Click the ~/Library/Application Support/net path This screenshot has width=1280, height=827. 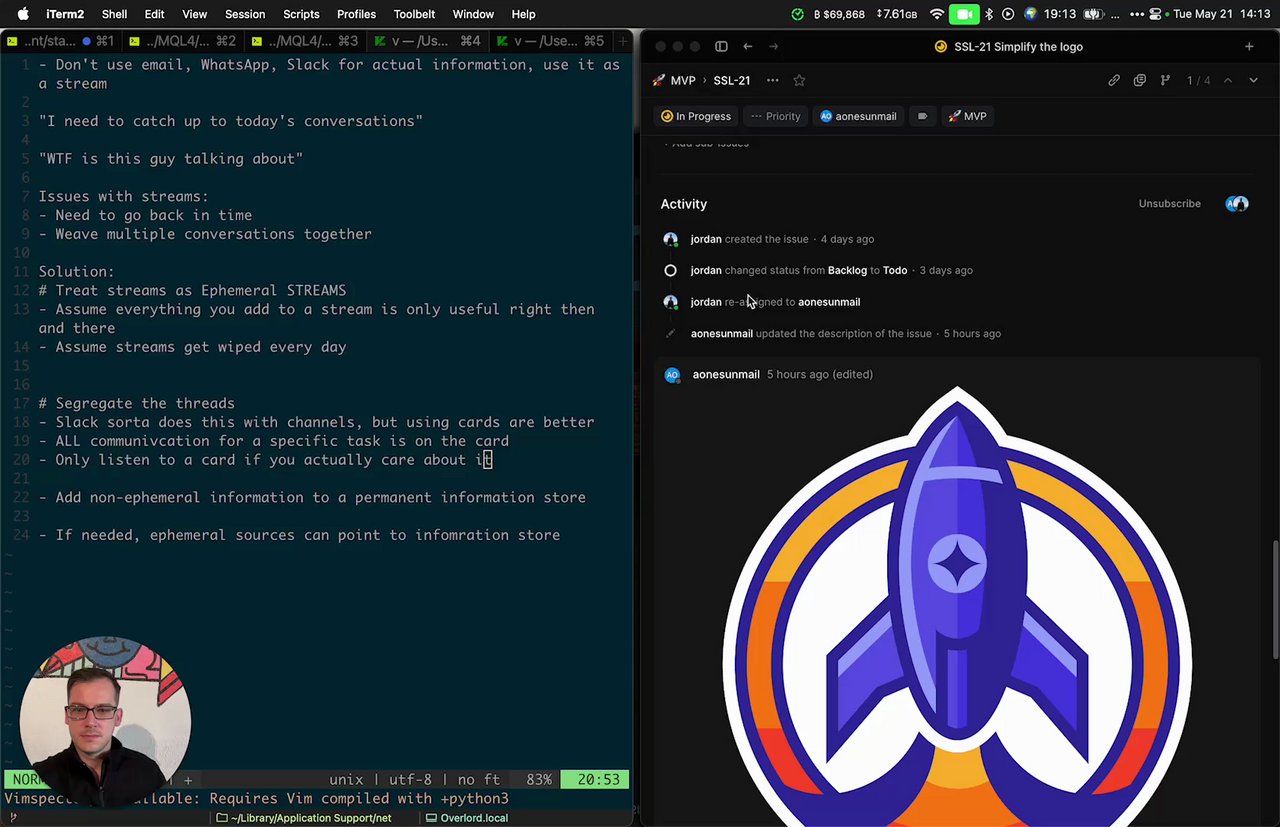[x=304, y=818]
